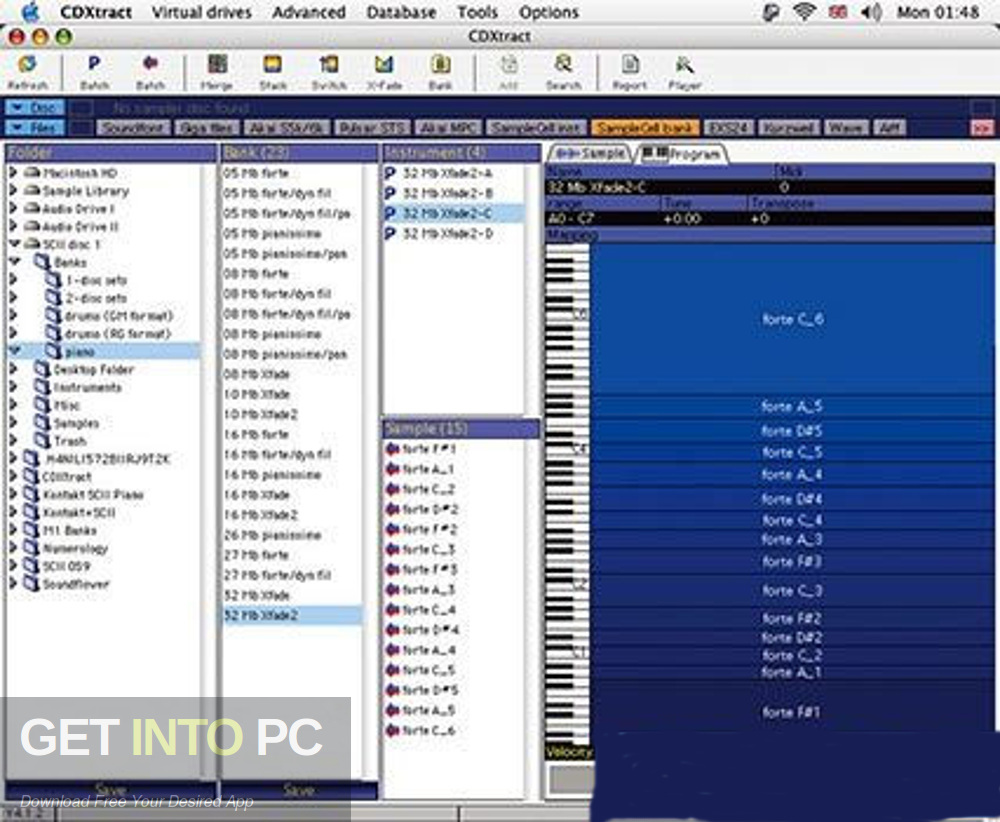Viewport: 1000px width, 822px height.
Task: Click the Switch toolbar icon
Action: click(329, 64)
